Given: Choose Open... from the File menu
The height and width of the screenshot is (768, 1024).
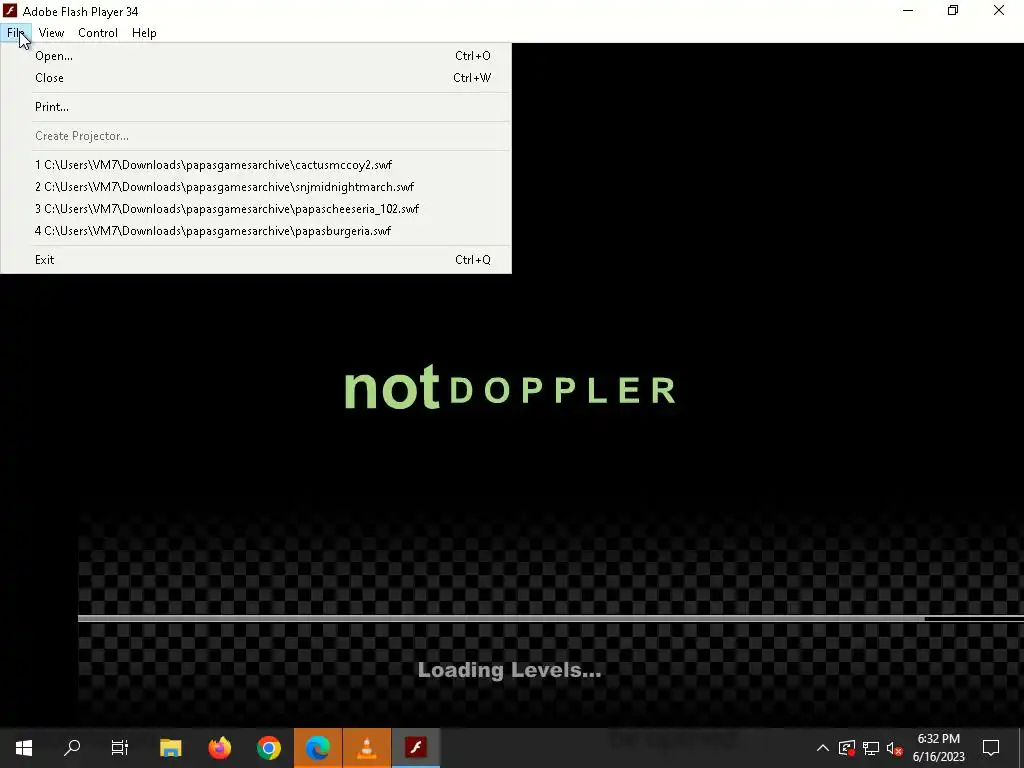Looking at the screenshot, I should click(x=255, y=56).
